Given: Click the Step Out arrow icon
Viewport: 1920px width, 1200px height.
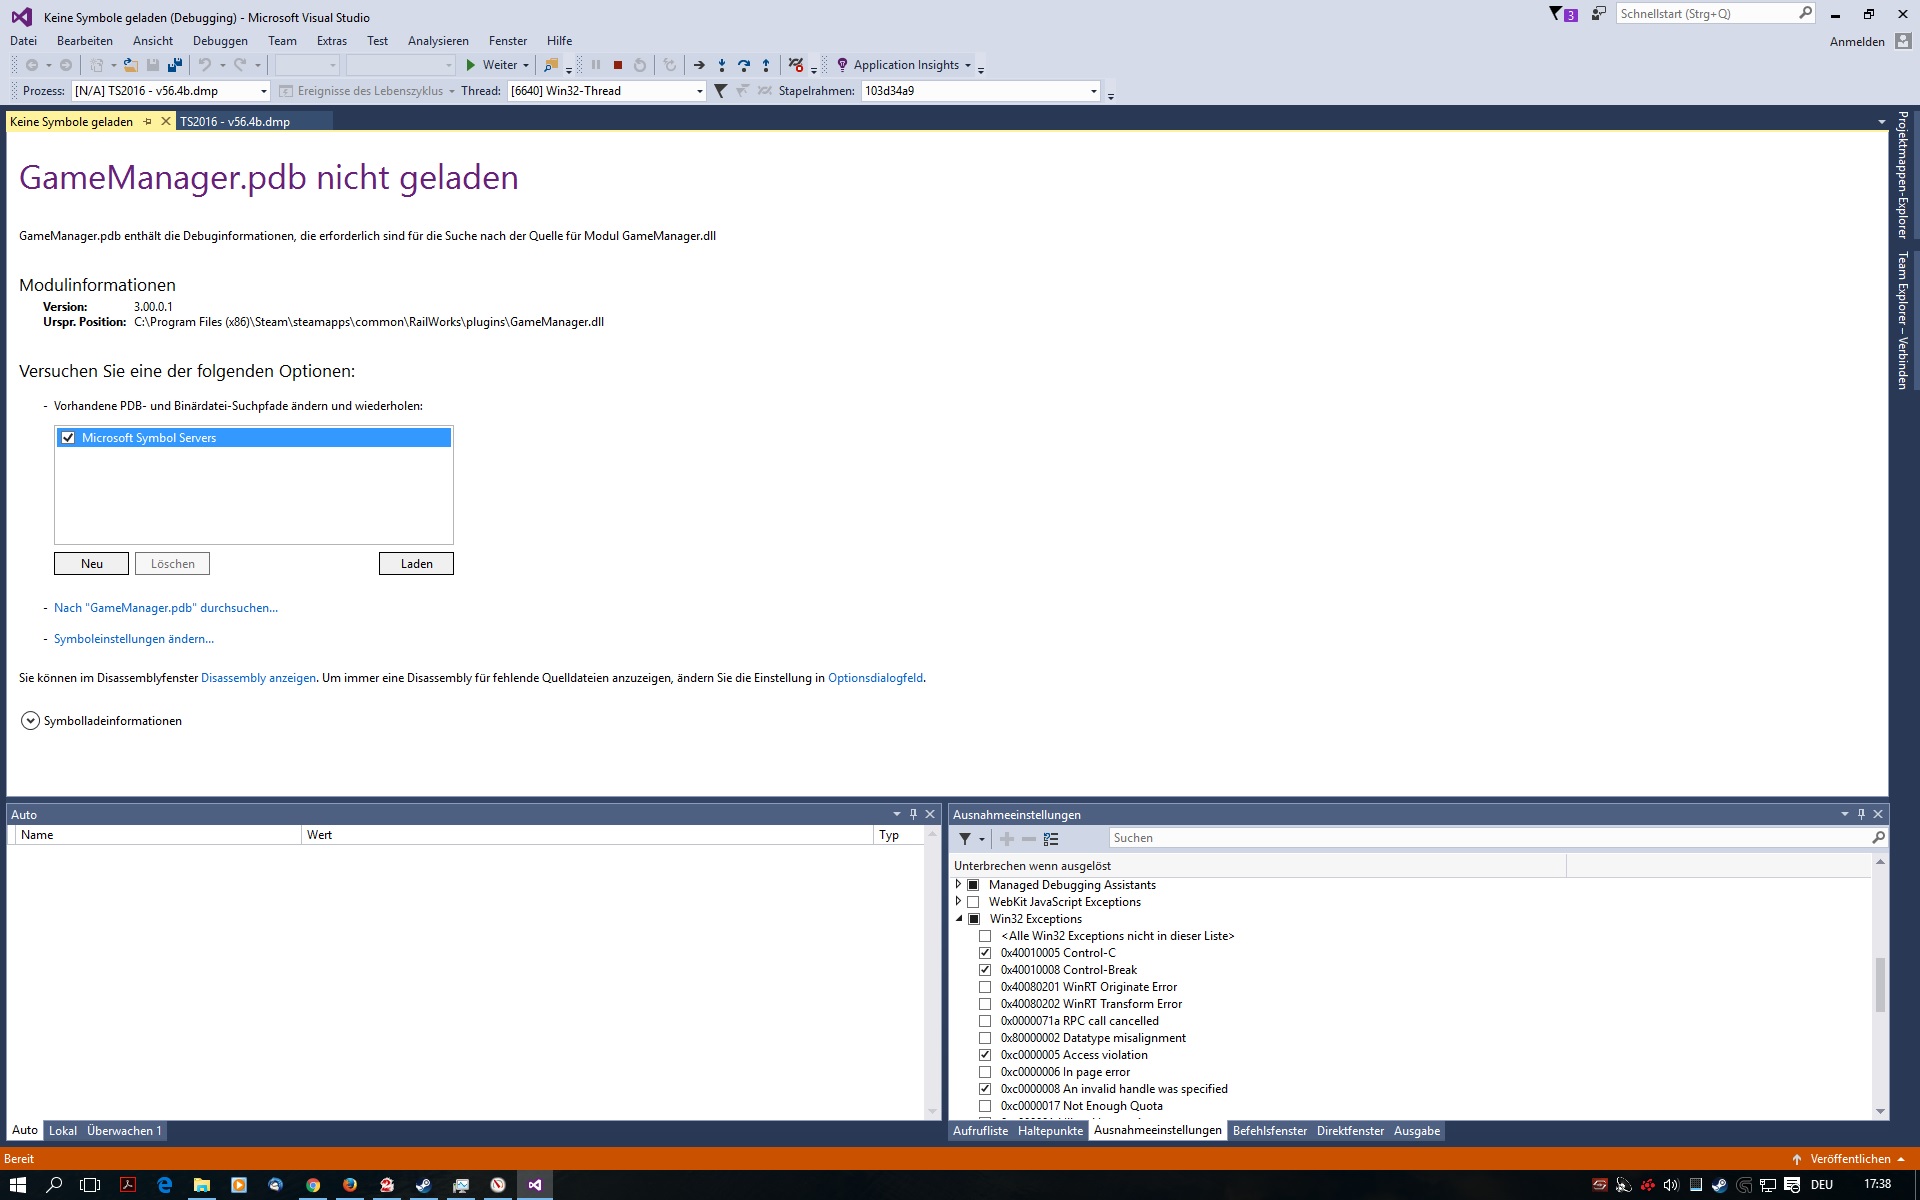Looking at the screenshot, I should click(x=766, y=65).
